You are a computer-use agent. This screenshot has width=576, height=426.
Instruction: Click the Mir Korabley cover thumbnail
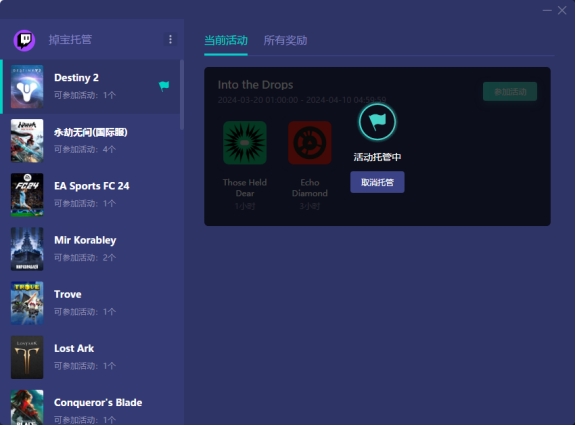[27, 249]
